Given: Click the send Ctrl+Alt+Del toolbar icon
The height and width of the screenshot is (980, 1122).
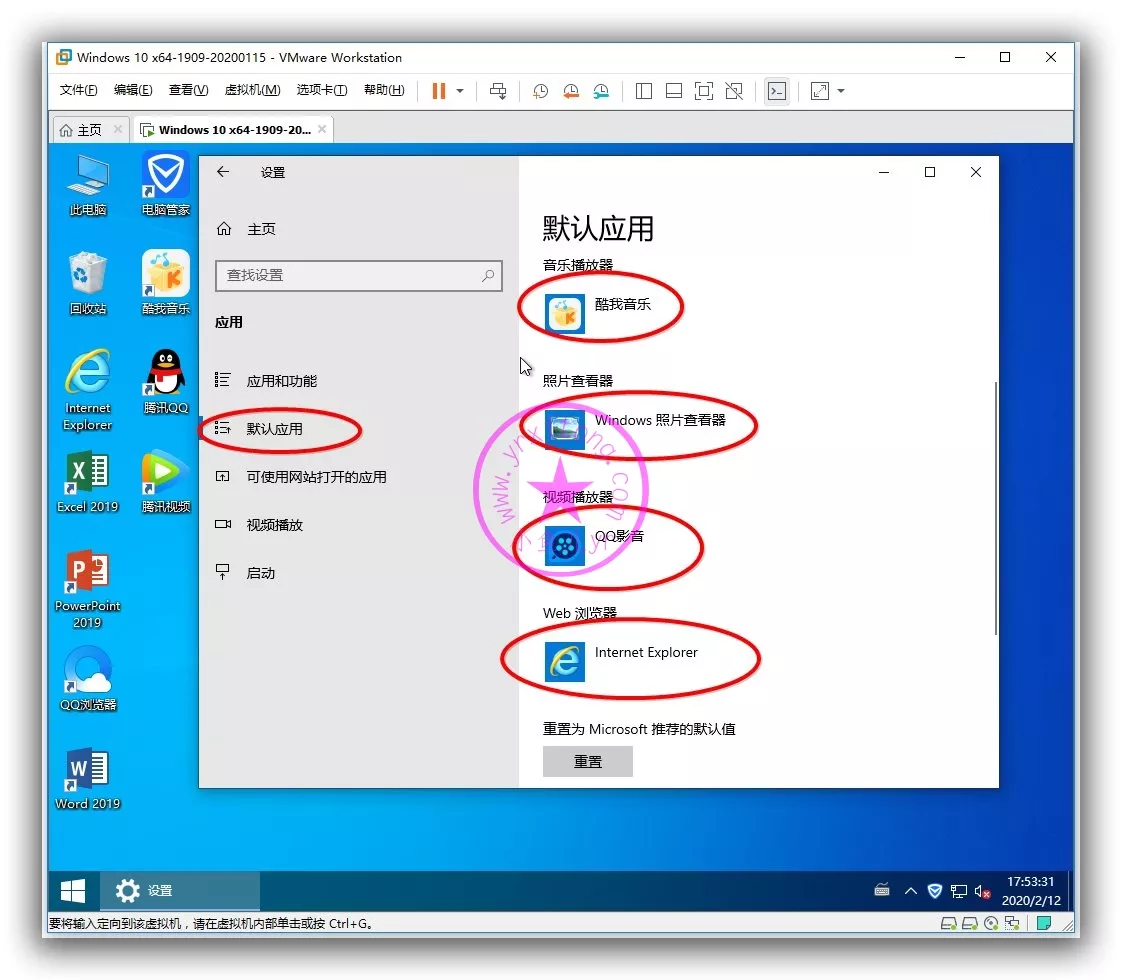Looking at the screenshot, I should (498, 91).
